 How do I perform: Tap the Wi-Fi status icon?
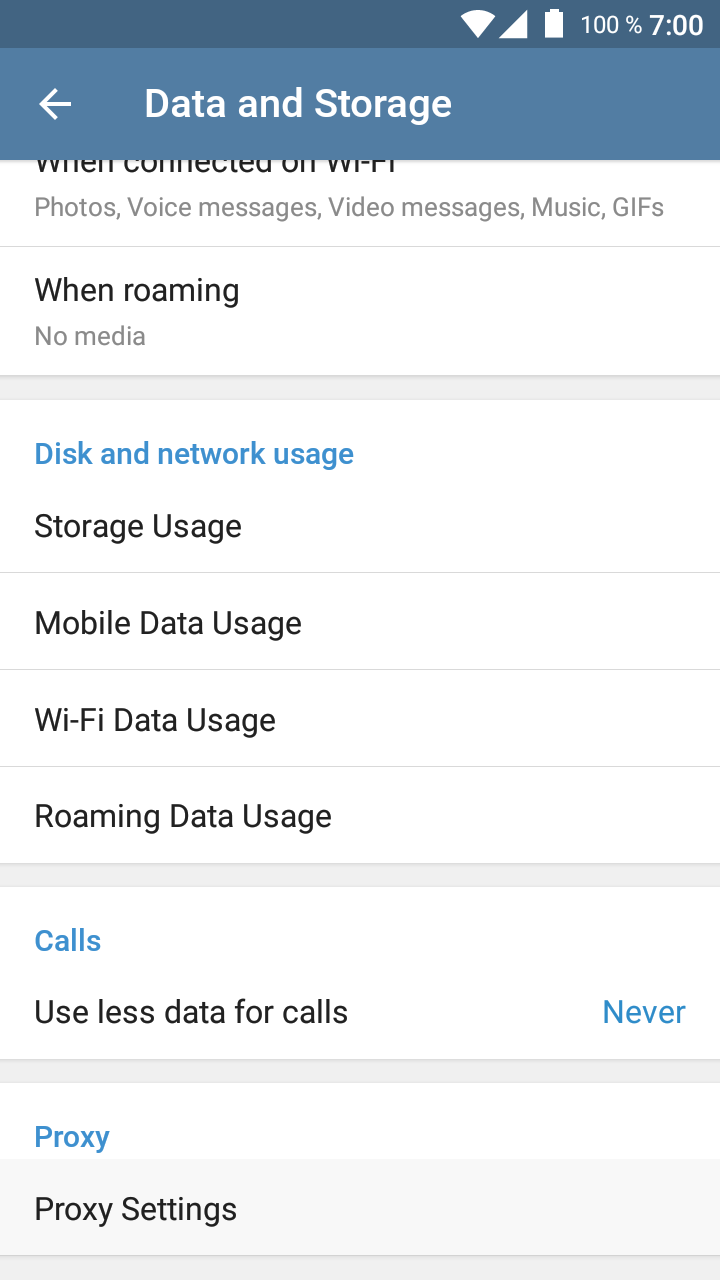click(x=478, y=24)
